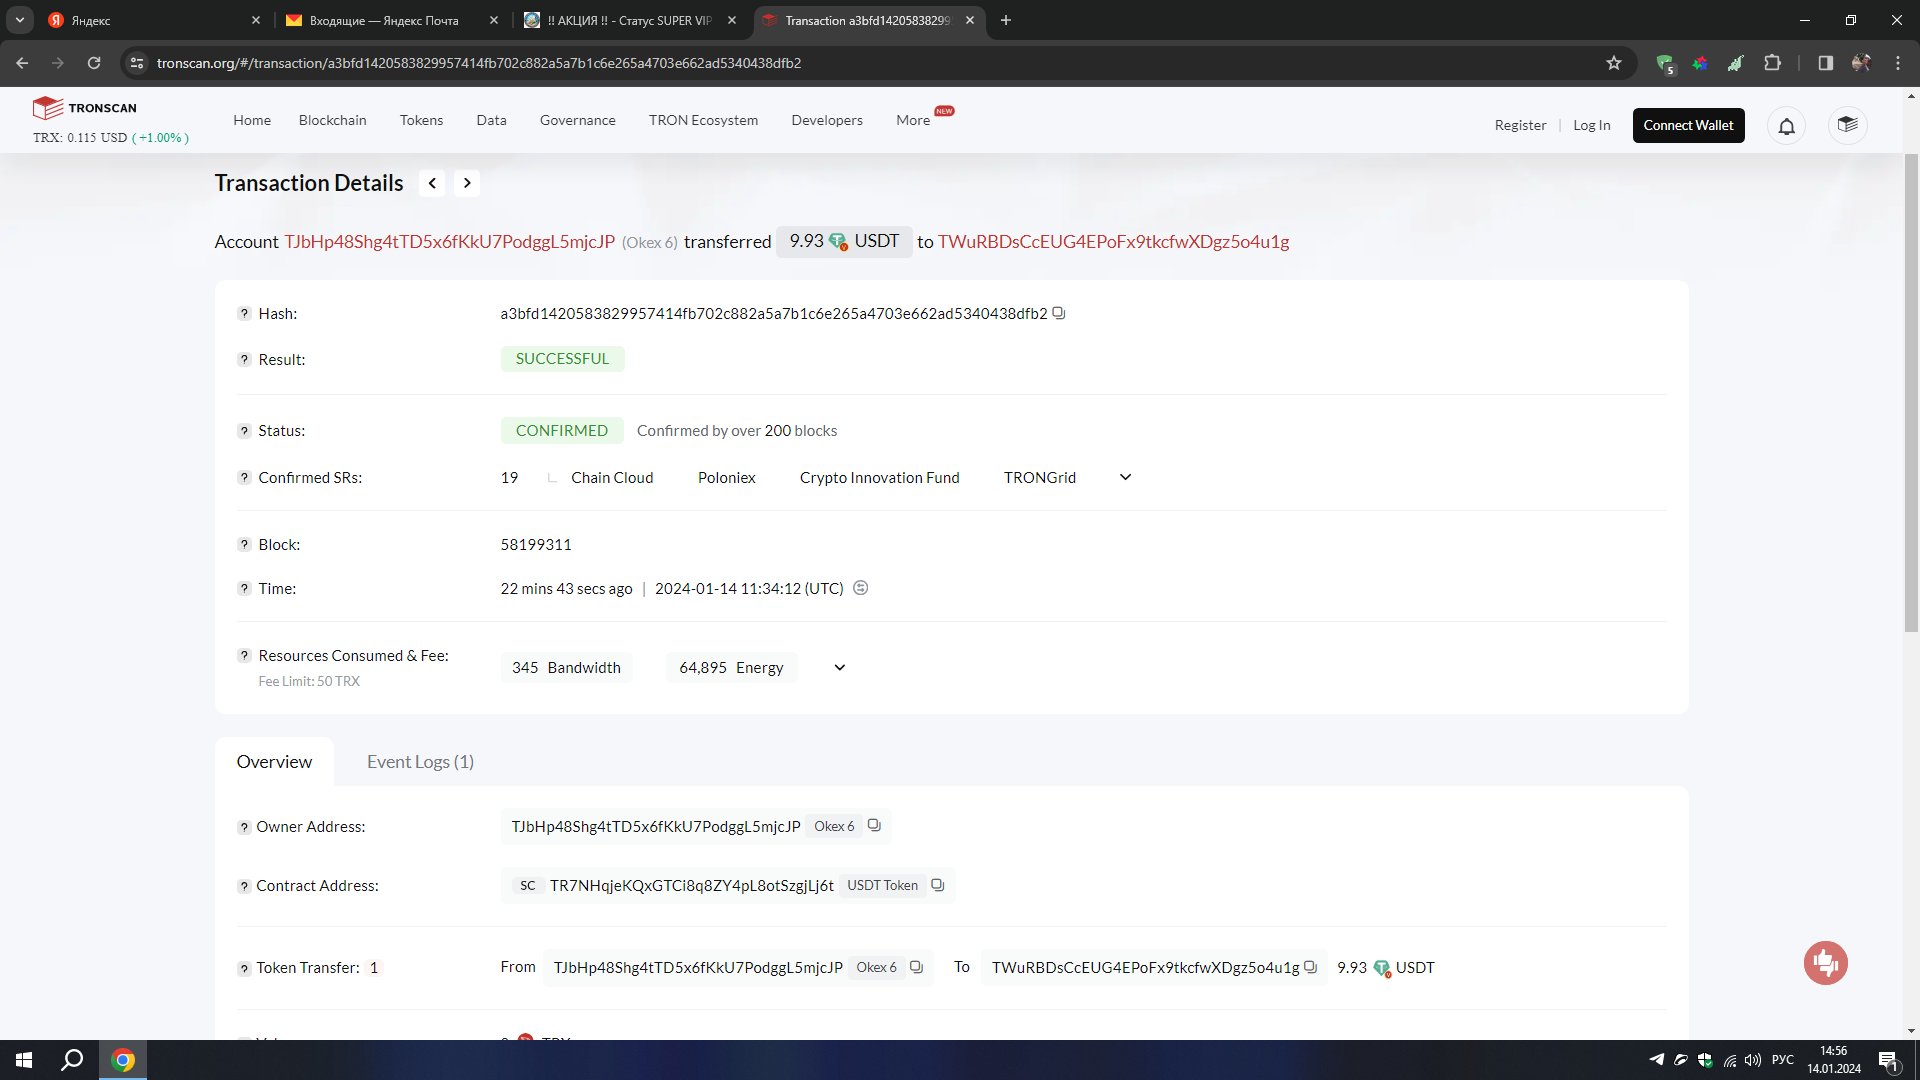
Task: Open Windows taskbar search
Action: tap(72, 1060)
